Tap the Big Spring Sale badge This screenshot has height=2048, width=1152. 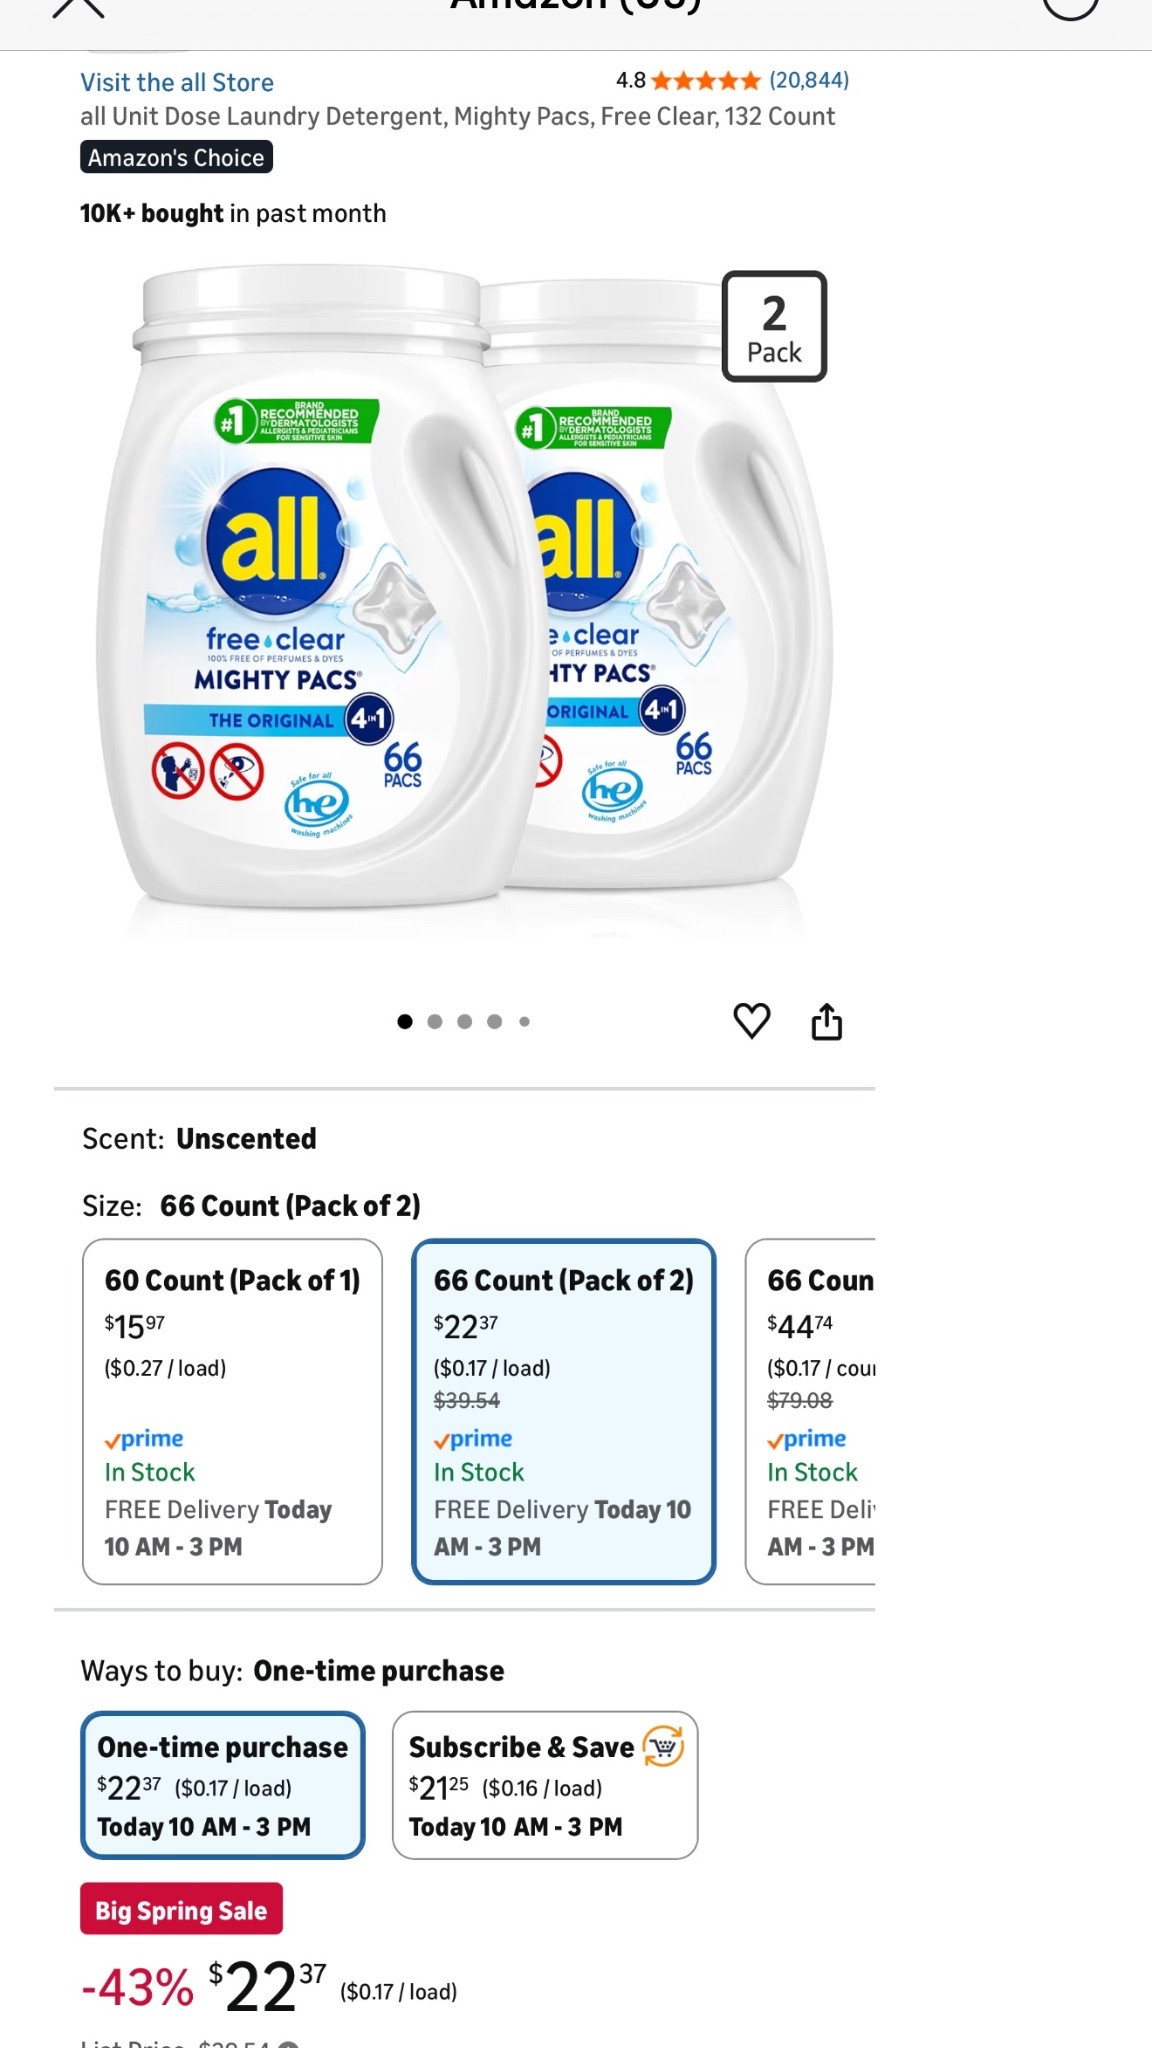pos(181,1909)
